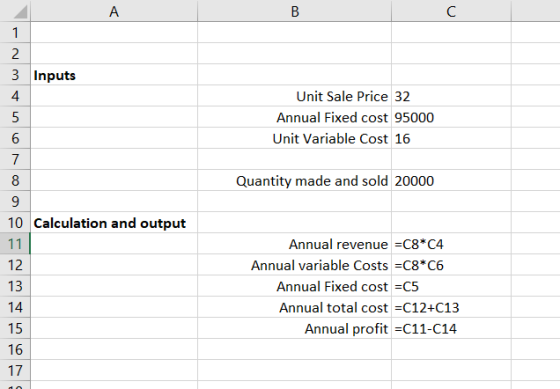Click the quantity value 20000 cell
The height and width of the screenshot is (389, 560).
click(x=451, y=180)
